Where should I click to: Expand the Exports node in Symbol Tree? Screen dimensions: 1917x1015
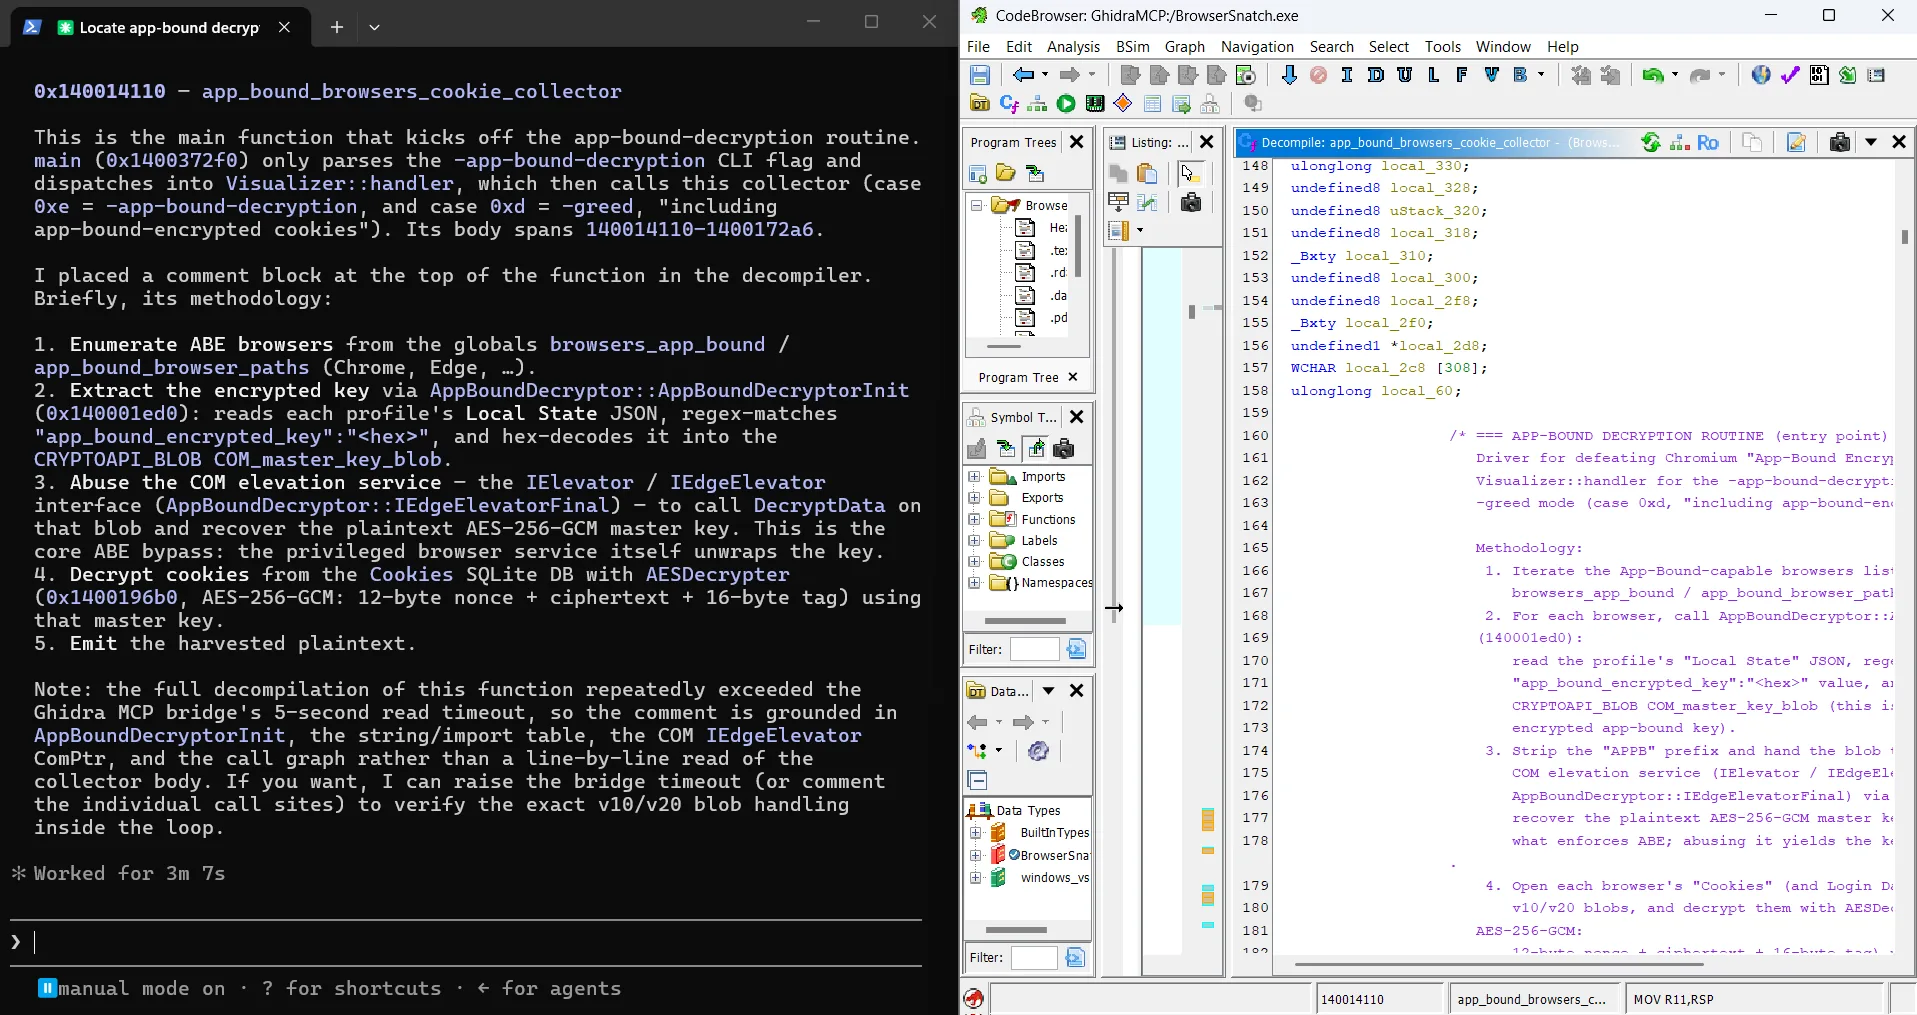(x=975, y=498)
